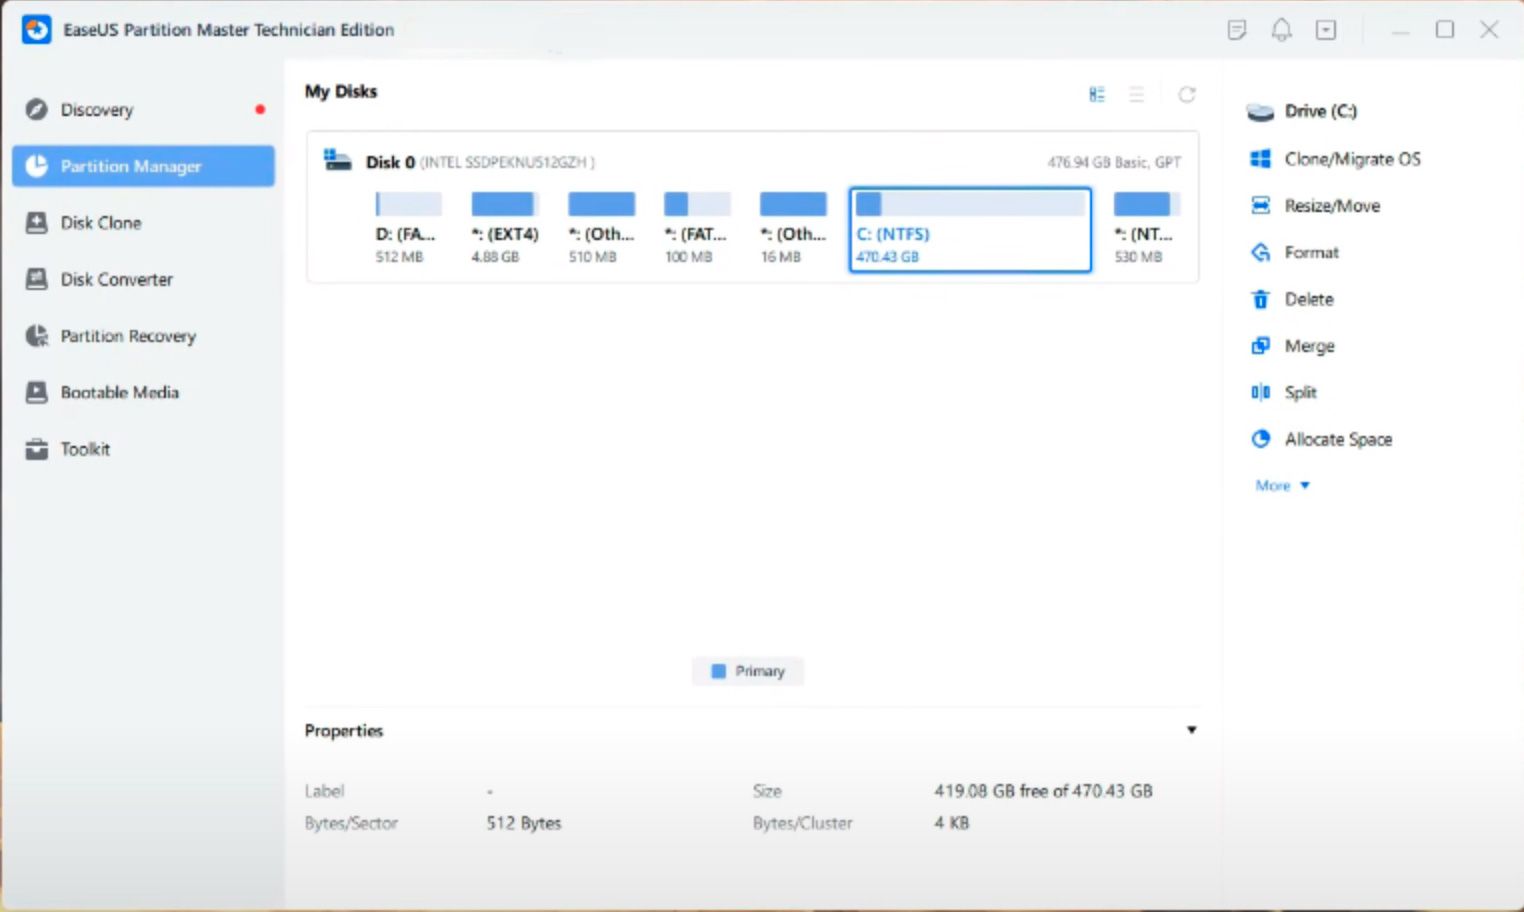The image size is (1524, 912).
Task: Click the EXT4 partition usage bar
Action: pos(505,204)
